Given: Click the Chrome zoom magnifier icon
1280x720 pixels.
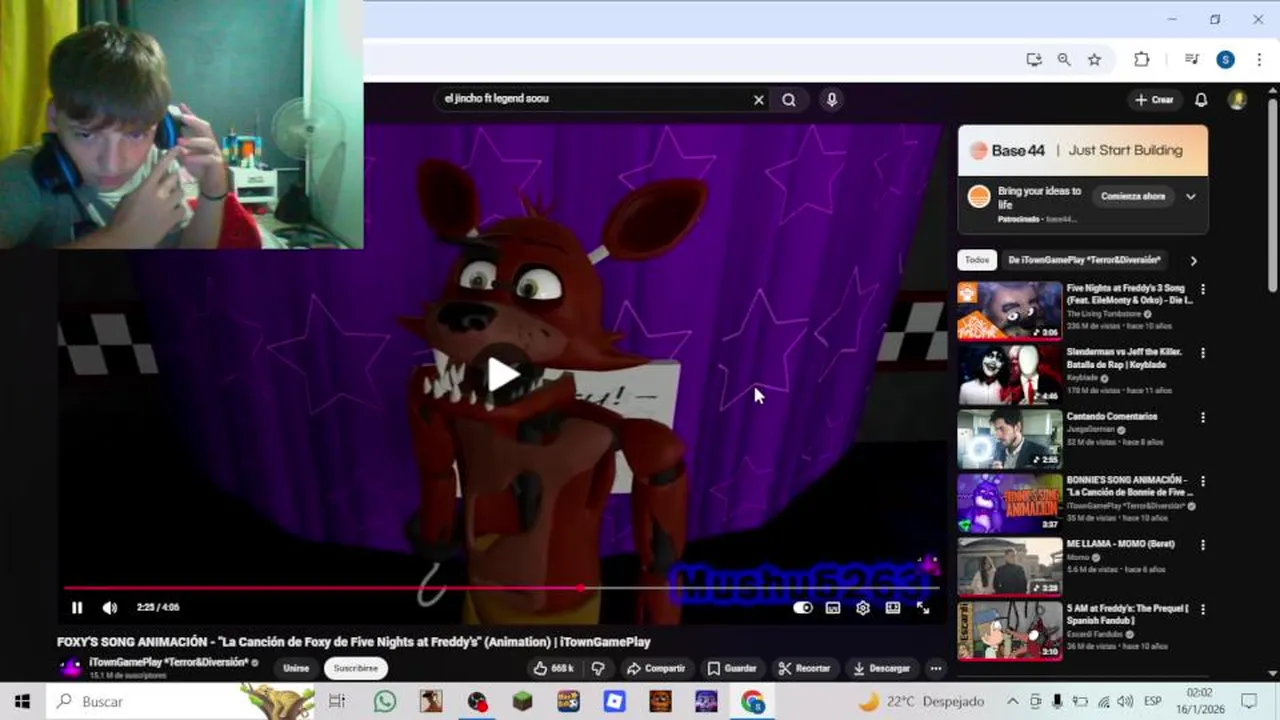Looking at the screenshot, I should pyautogui.click(x=1064, y=60).
